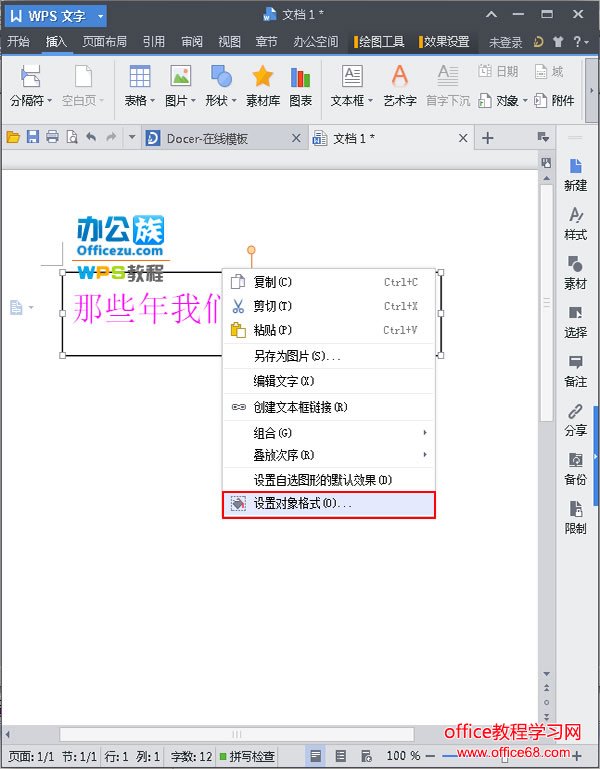Toggle 拼写检查 spell check in status bar
The image size is (600, 769).
click(248, 756)
